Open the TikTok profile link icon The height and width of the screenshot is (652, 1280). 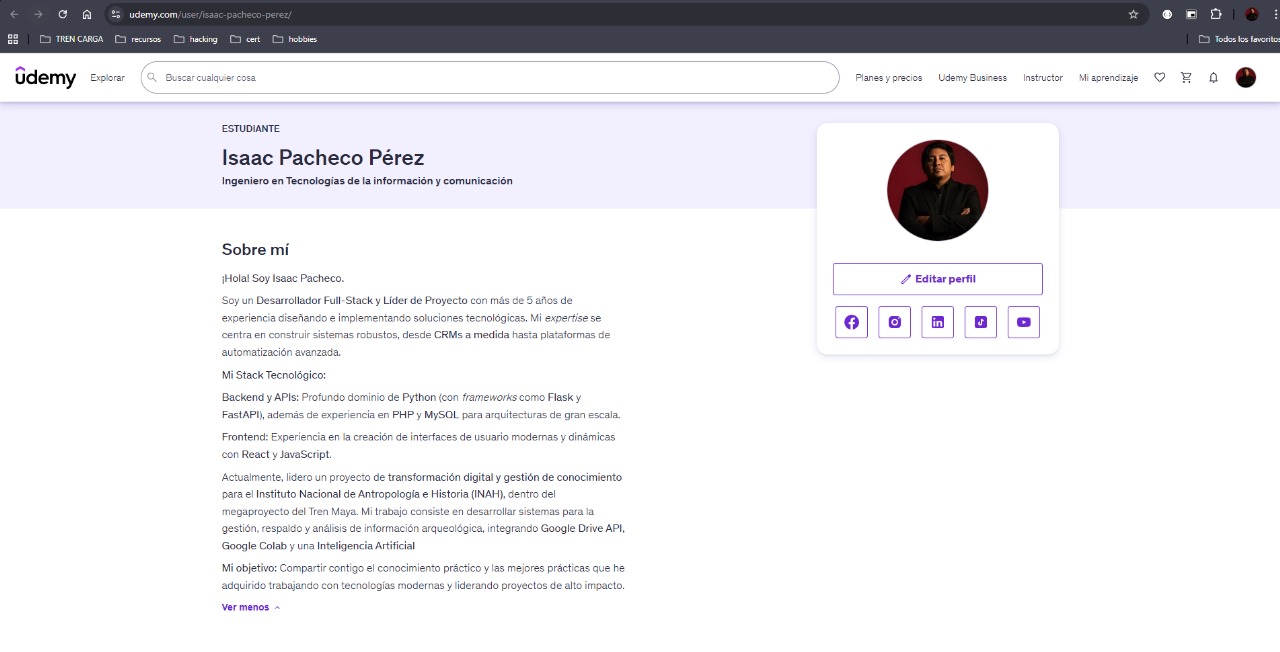[980, 322]
